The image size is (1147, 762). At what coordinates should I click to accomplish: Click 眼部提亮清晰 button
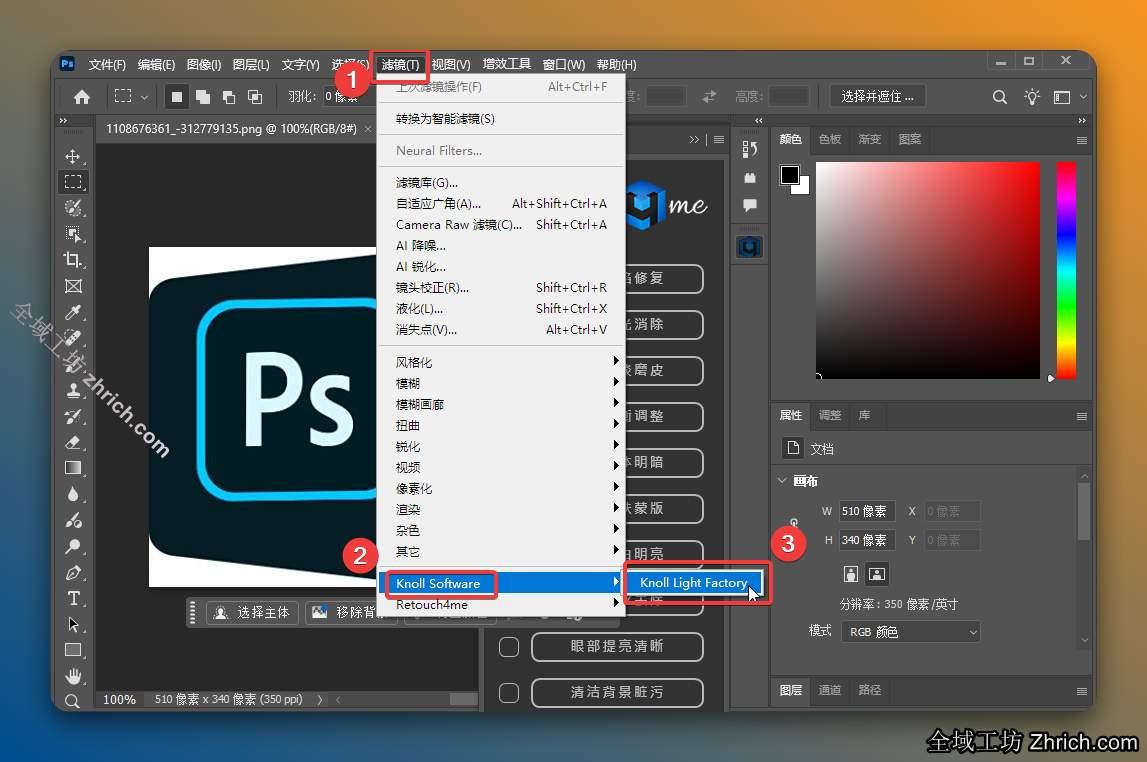pos(617,646)
